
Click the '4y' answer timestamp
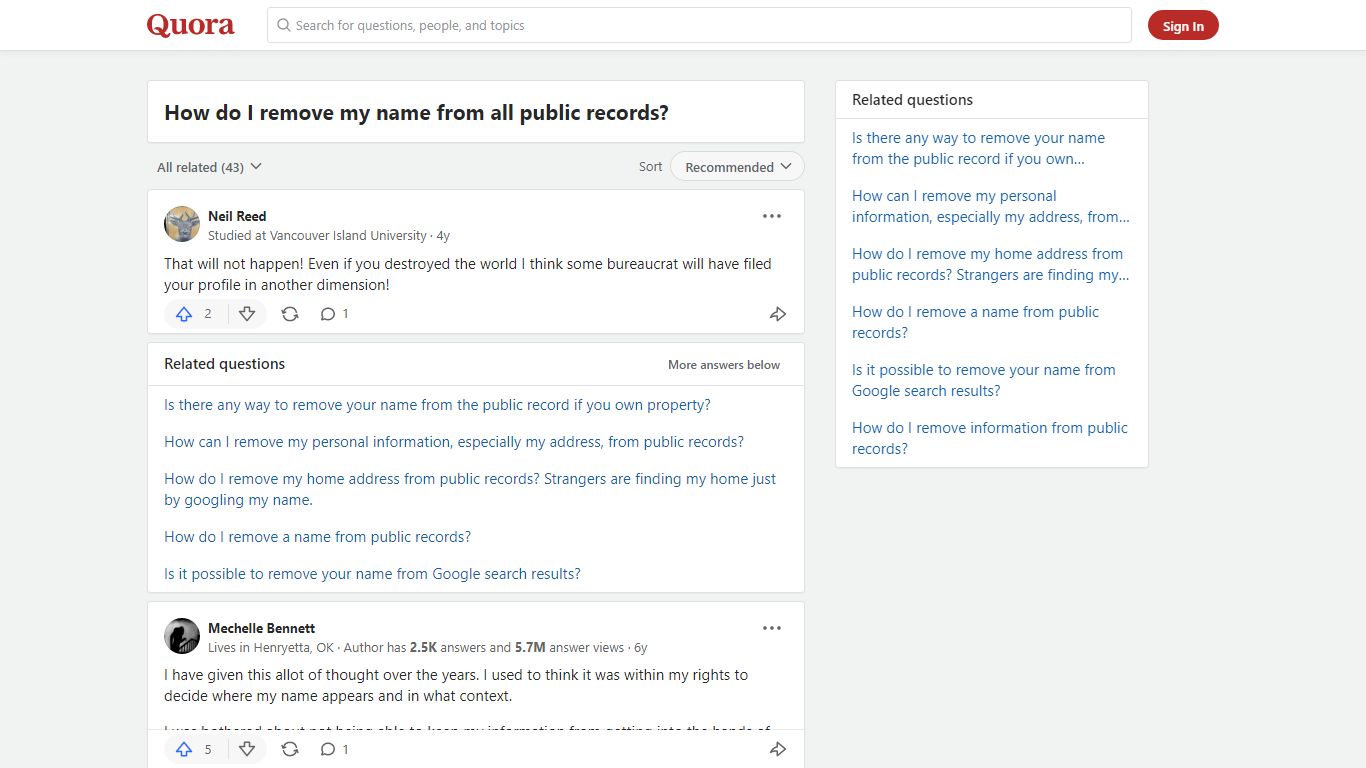[443, 236]
